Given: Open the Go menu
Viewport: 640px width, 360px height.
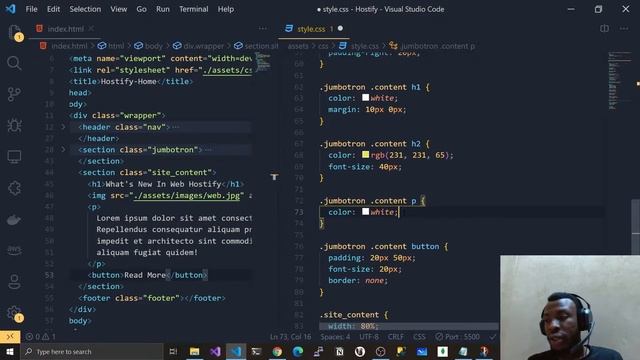Looking at the screenshot, I should (141, 9).
